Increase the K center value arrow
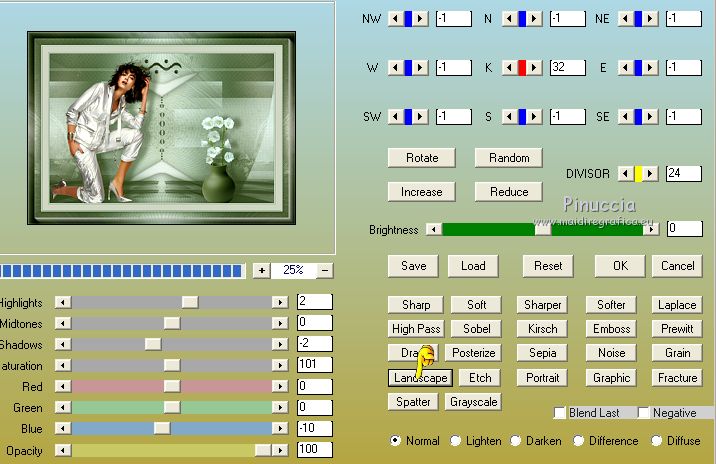Viewport: 716px width, 464px height. pyautogui.click(x=535, y=68)
